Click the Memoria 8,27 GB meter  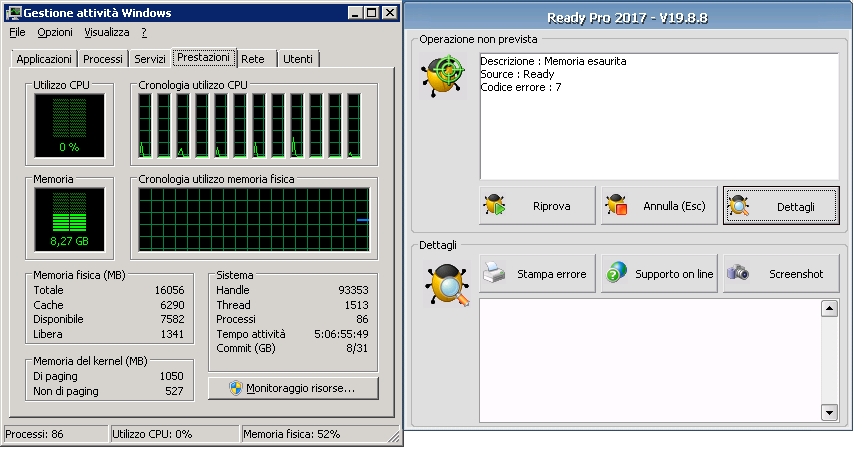69,219
